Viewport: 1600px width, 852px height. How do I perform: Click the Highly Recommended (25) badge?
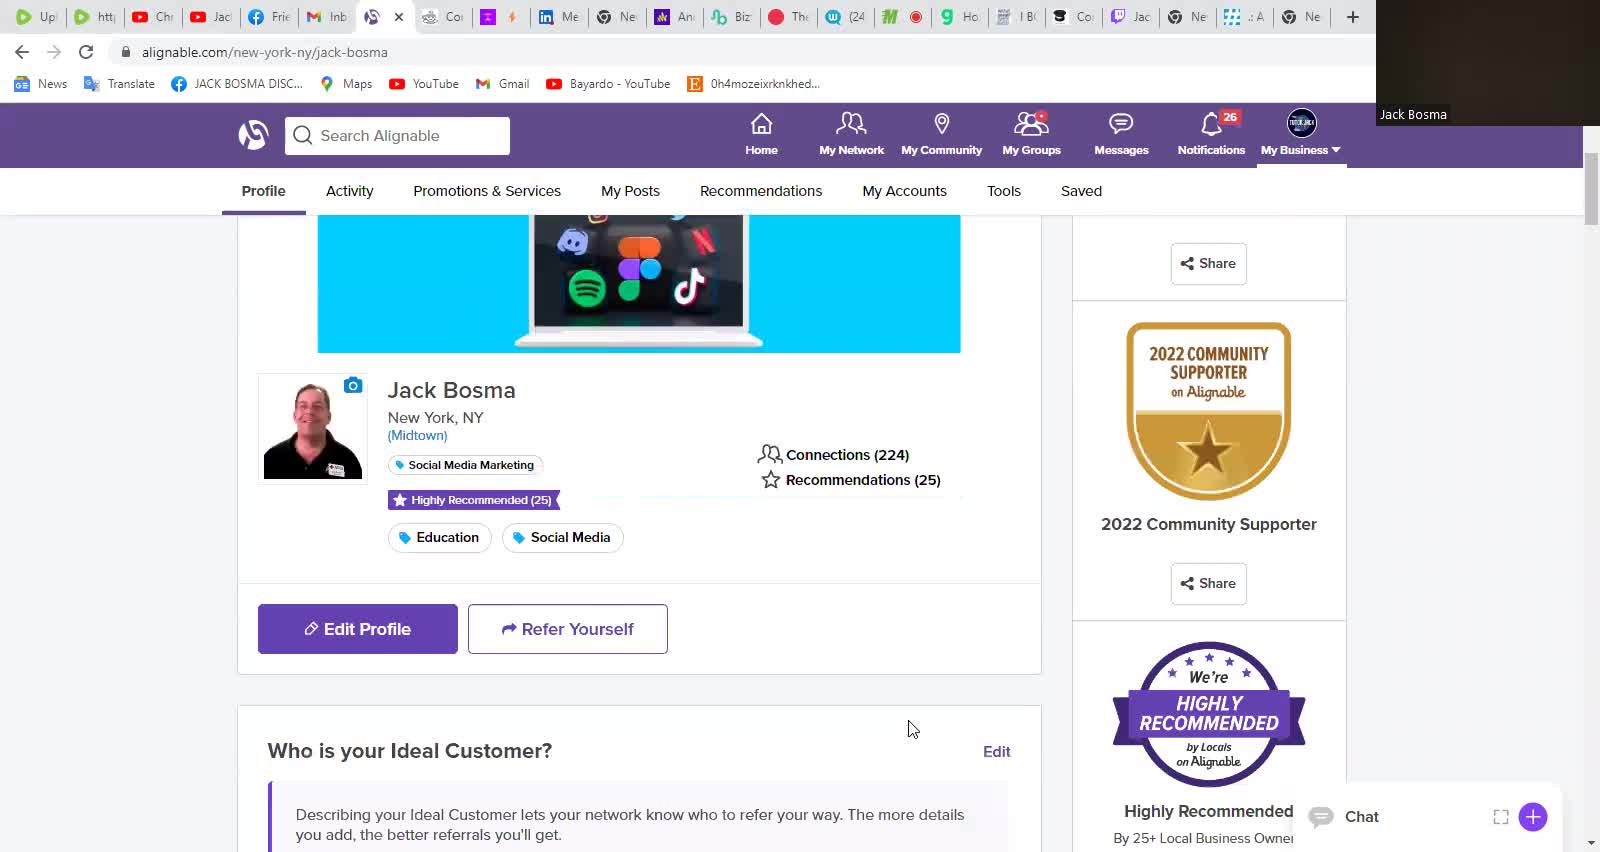(x=474, y=500)
